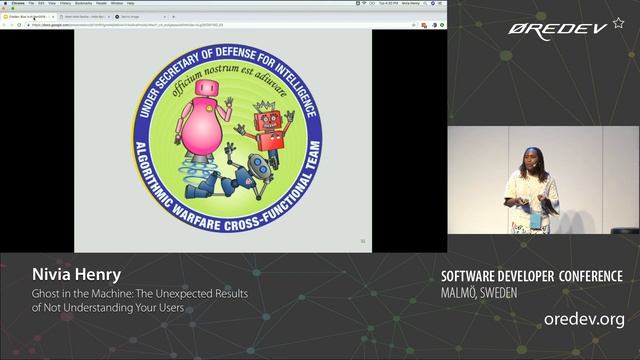Image resolution: width=640 pixels, height=360 pixels.
Task: Close the second browser tab
Action: (109, 17)
